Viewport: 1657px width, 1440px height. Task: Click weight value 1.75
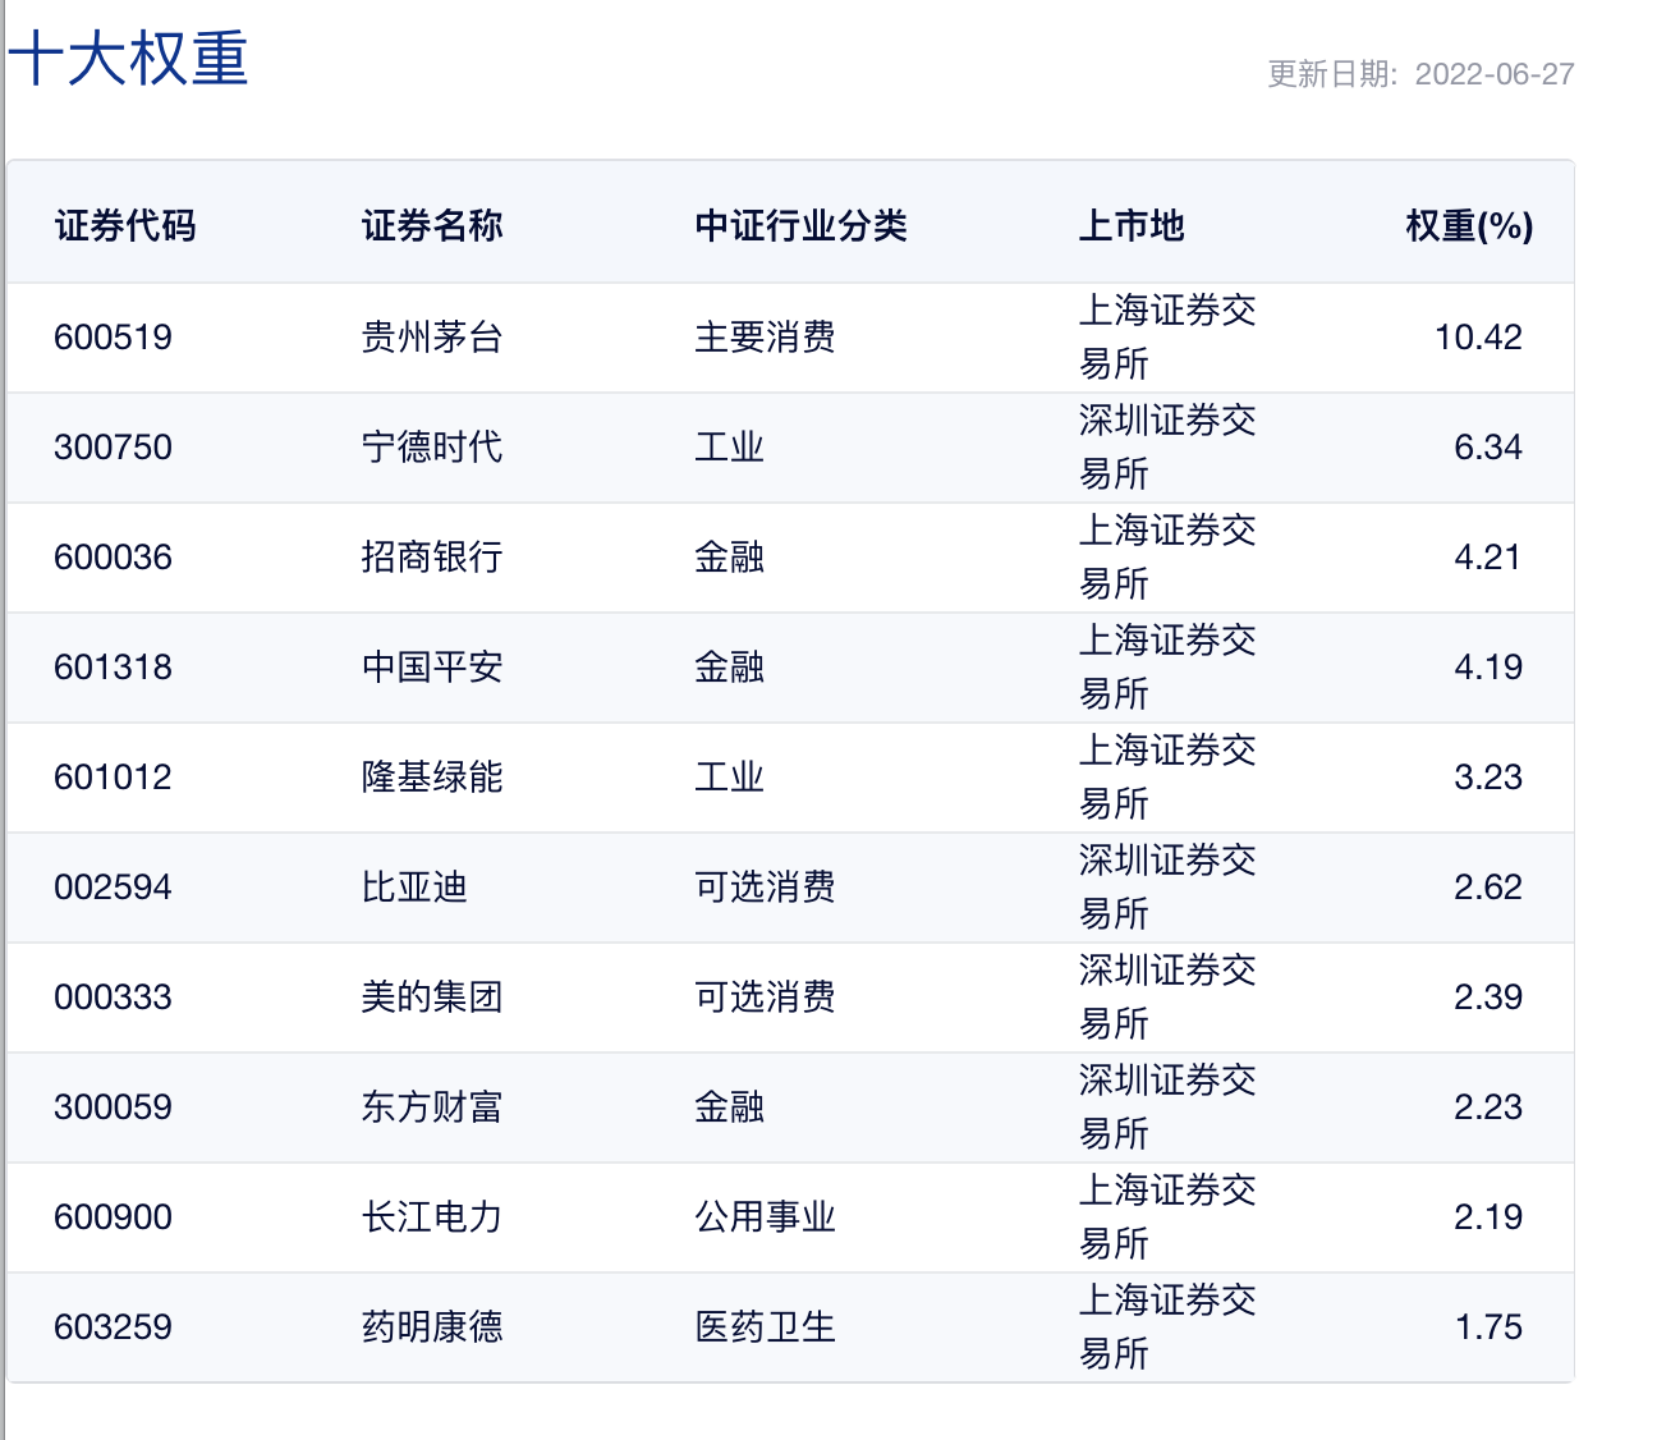[1488, 1327]
